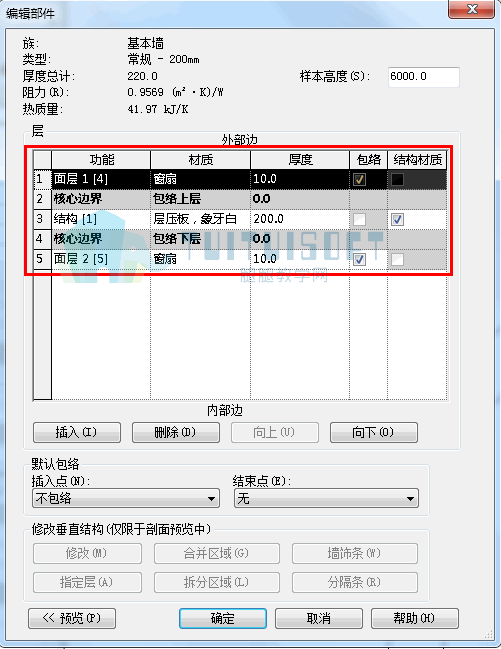Toggle 结构材质 checkbox for 面层 2 [5]
This screenshot has height=649, width=501.
(397, 260)
